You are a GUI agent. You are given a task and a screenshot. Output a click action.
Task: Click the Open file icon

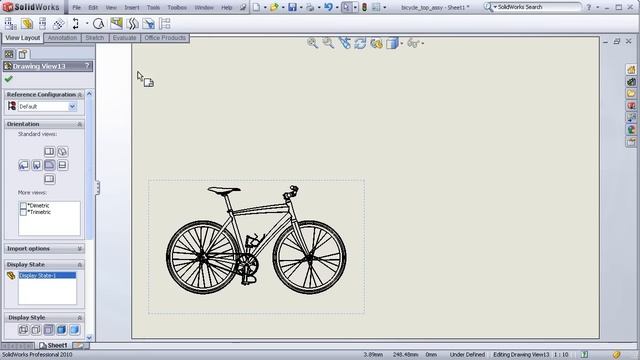click(x=274, y=7)
